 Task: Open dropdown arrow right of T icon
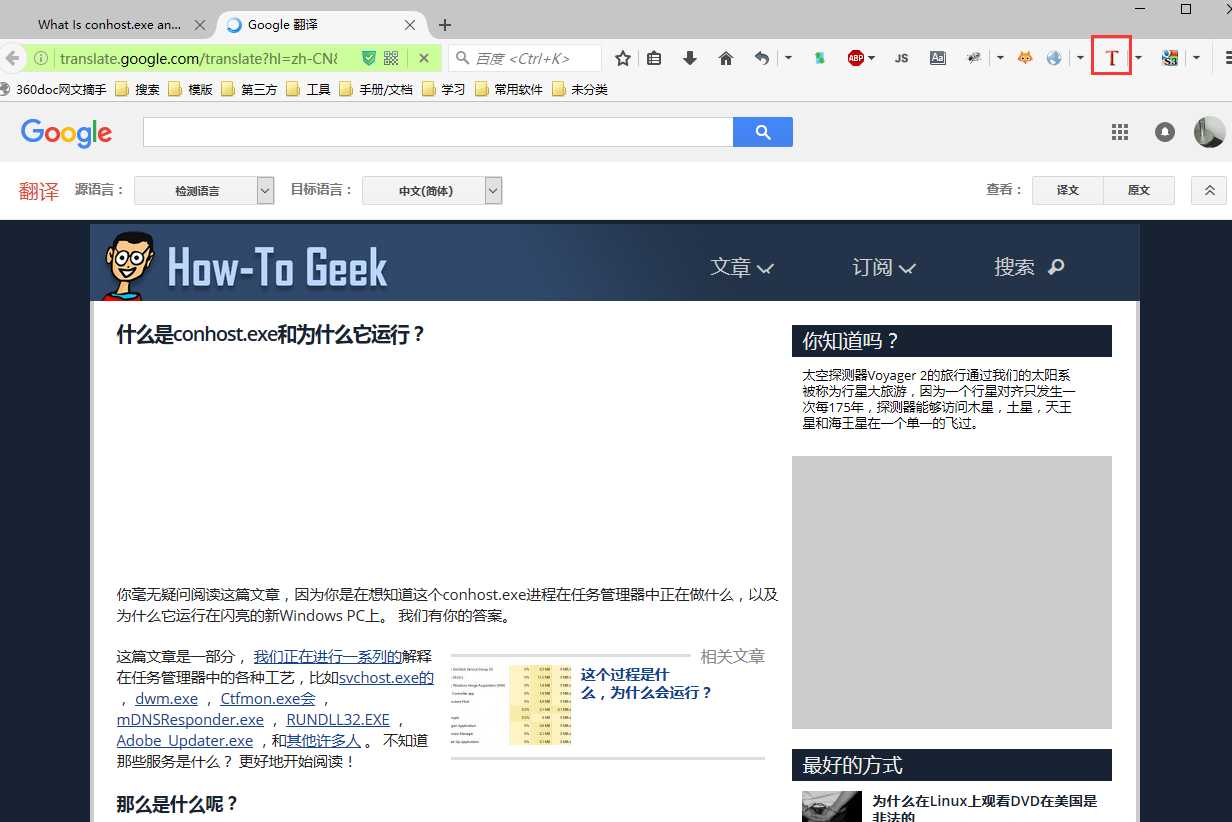point(1138,58)
